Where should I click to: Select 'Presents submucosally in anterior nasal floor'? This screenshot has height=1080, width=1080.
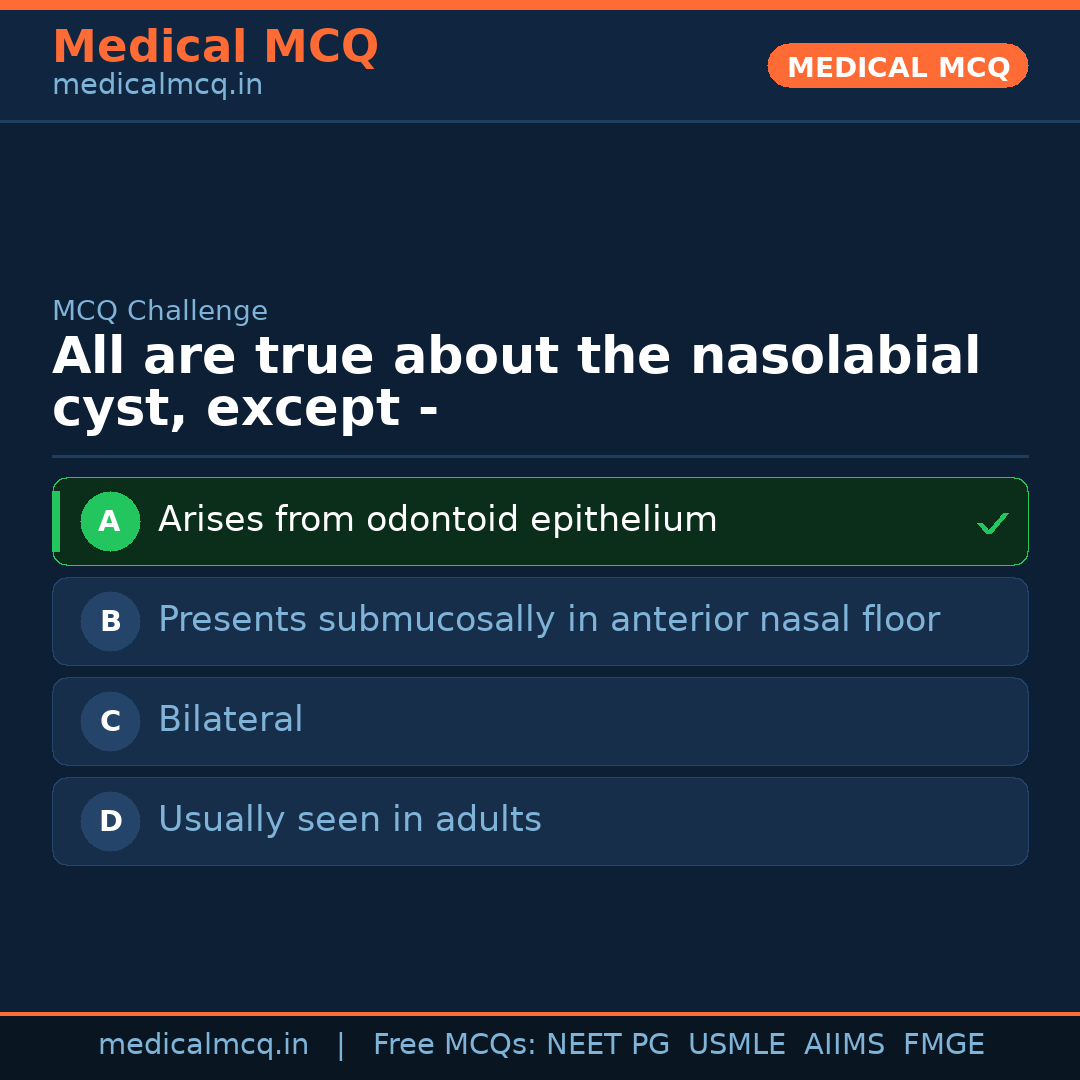548,620
